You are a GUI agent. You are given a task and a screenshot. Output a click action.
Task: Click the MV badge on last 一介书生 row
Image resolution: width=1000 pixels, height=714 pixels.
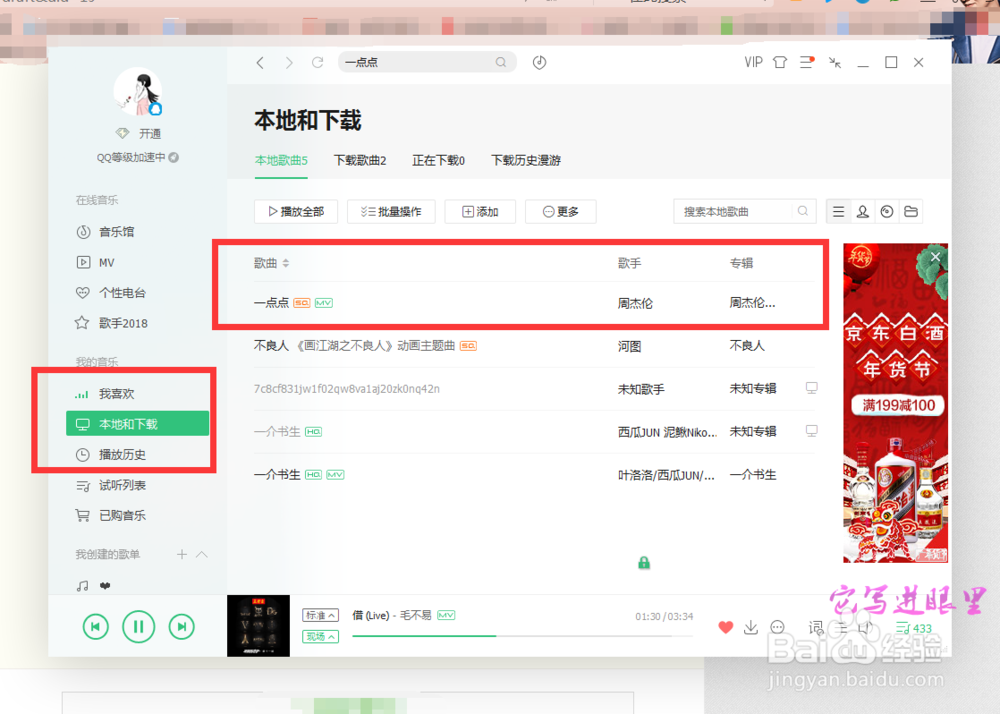tap(335, 475)
